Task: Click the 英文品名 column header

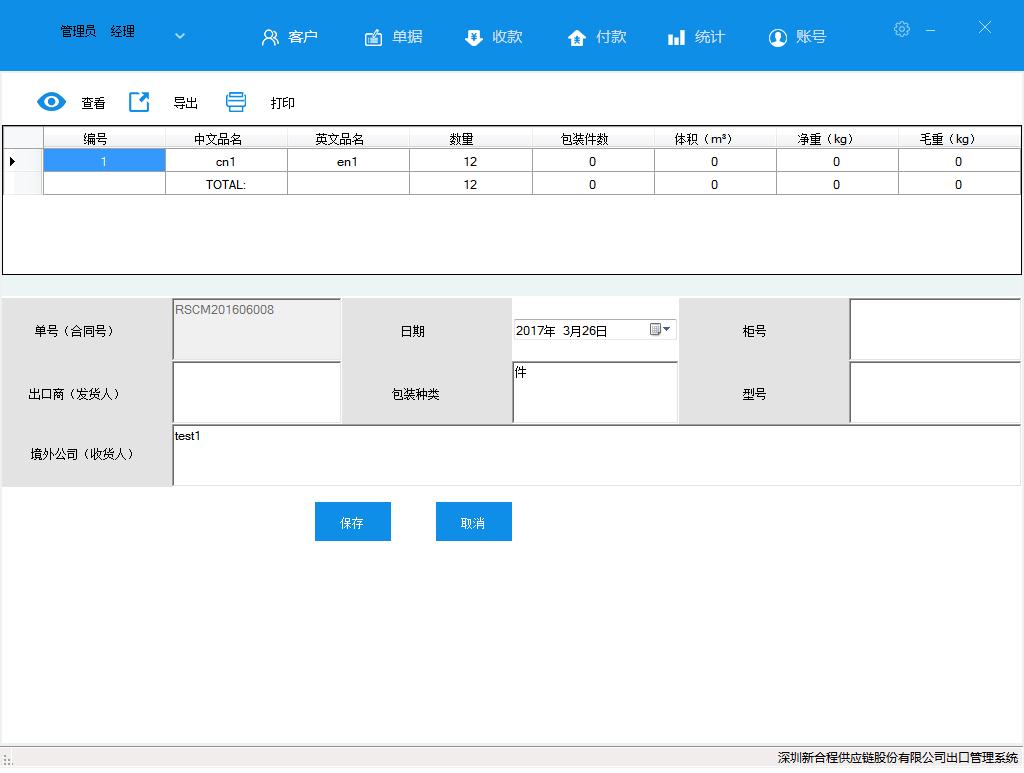Action: pyautogui.click(x=348, y=138)
